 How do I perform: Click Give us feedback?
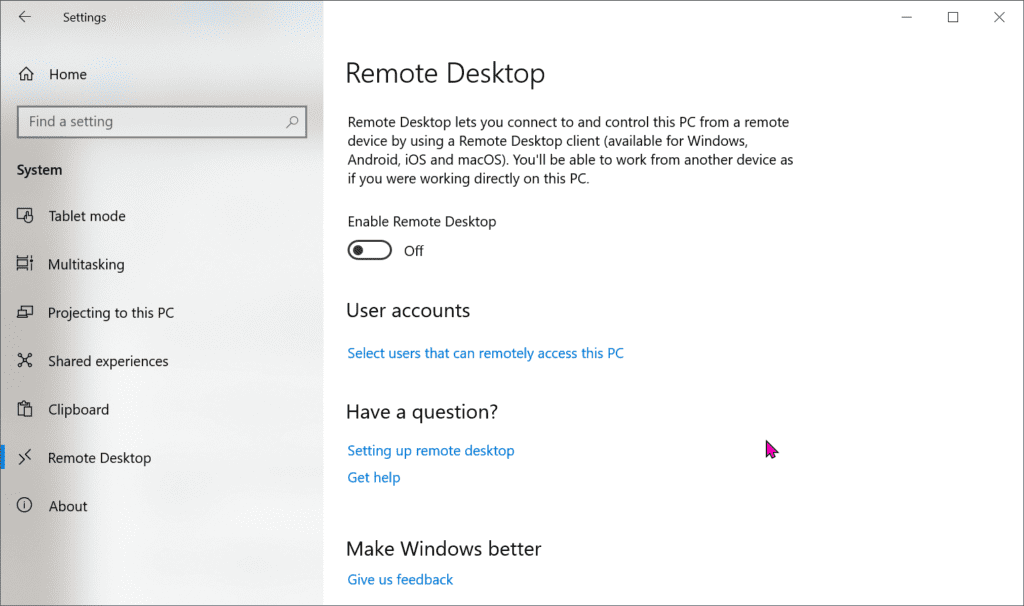pos(400,579)
